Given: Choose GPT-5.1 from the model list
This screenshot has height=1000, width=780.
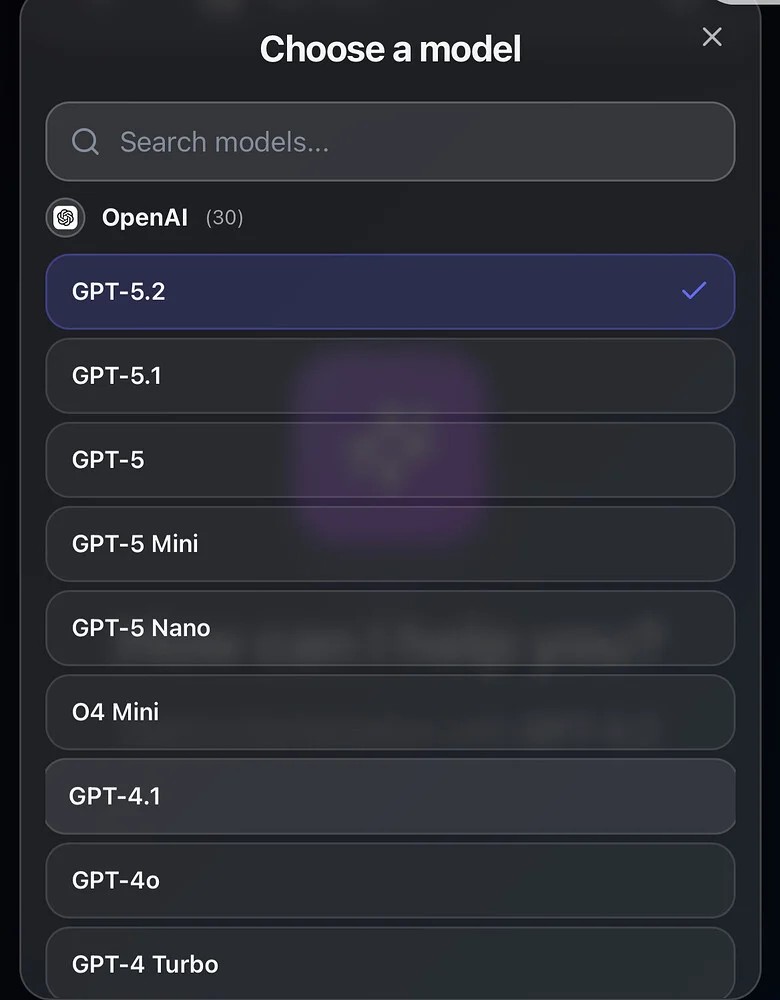Looking at the screenshot, I should [390, 376].
